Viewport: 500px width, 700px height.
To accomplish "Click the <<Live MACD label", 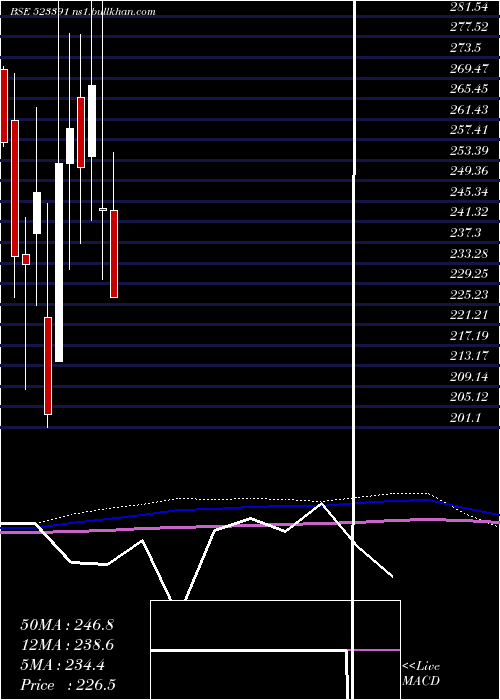I will click(421, 674).
